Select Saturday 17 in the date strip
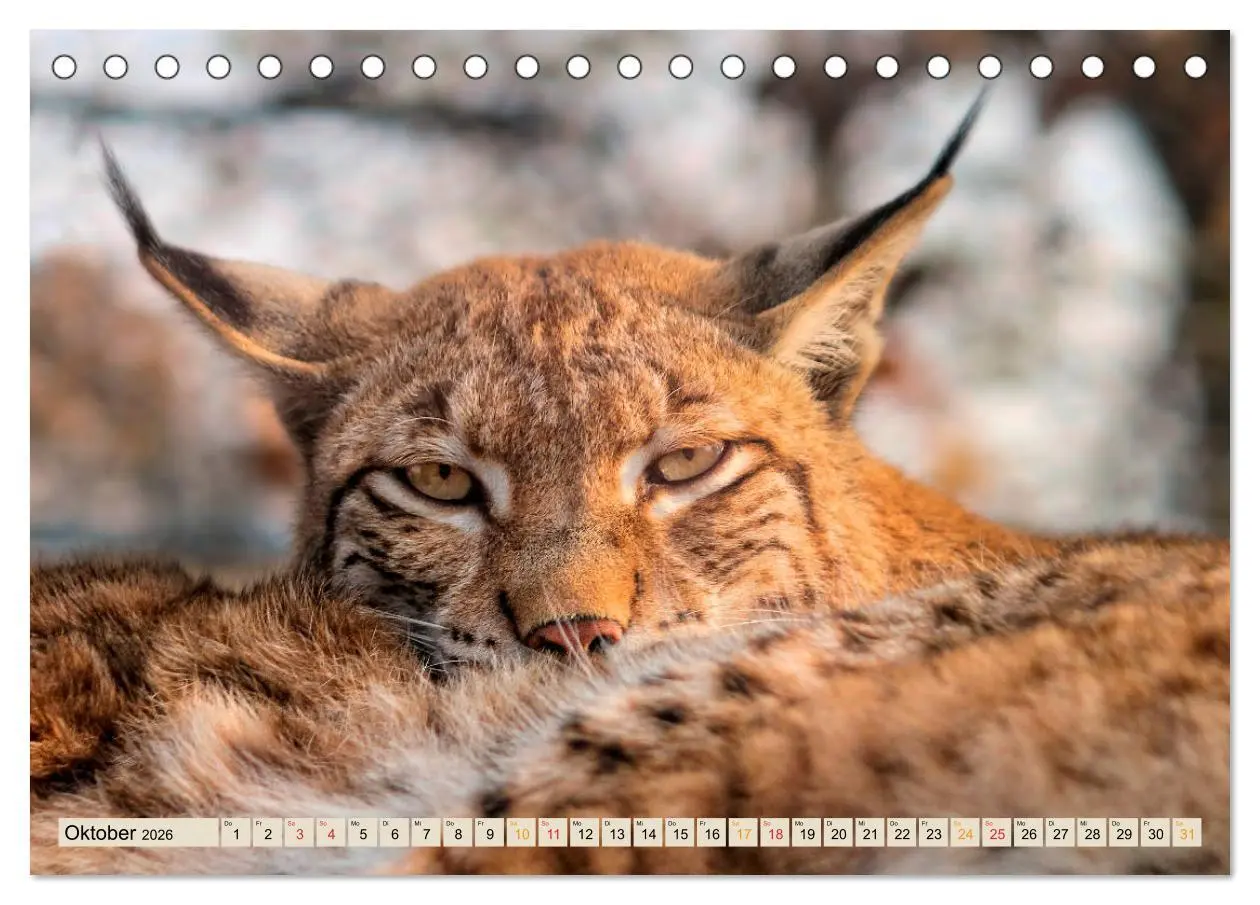Image resolution: width=1260 pixels, height=905 pixels. pyautogui.click(x=744, y=832)
